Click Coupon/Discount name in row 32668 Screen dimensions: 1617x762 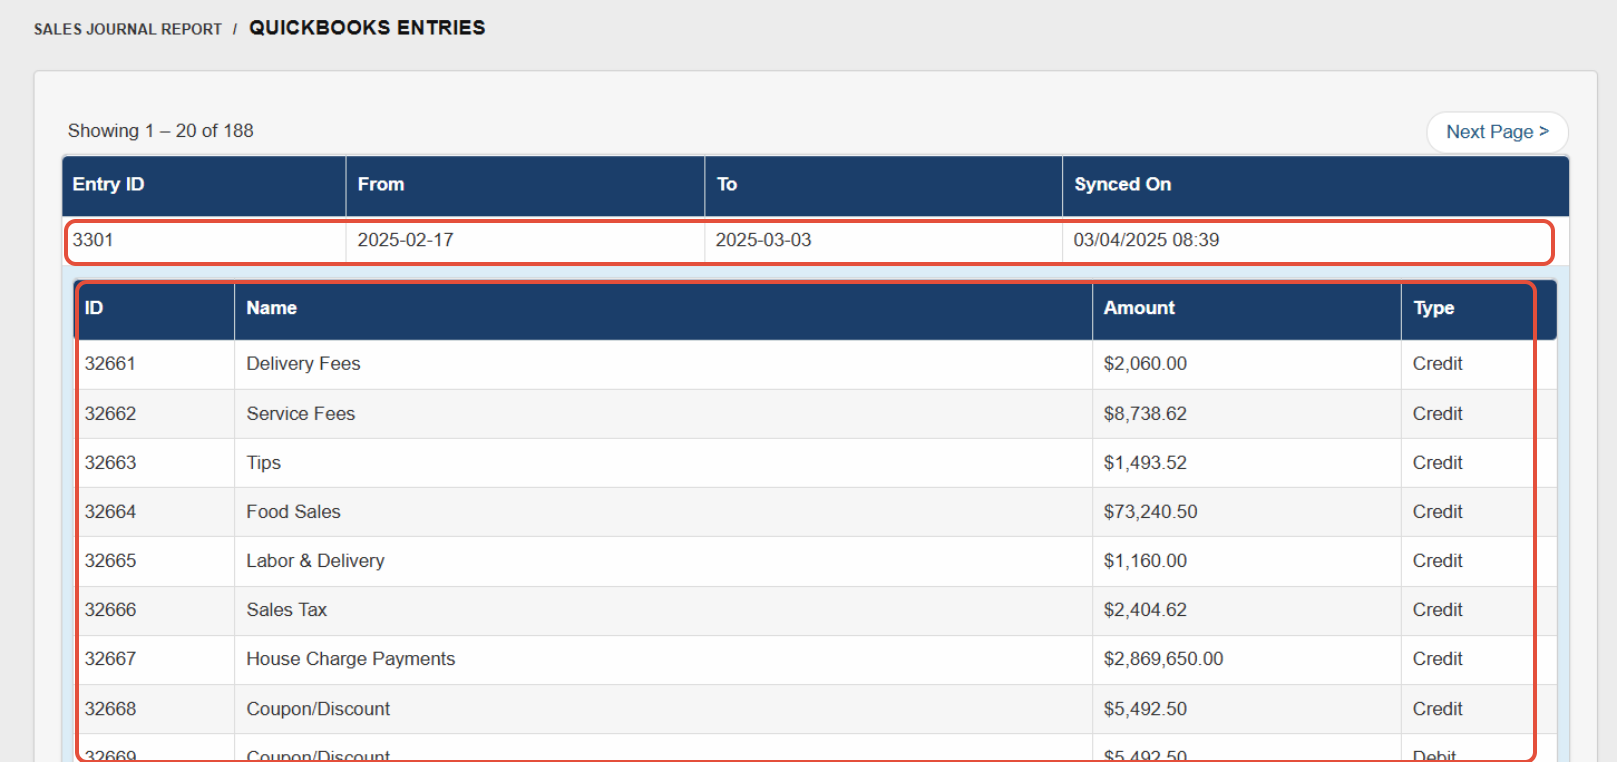click(318, 709)
